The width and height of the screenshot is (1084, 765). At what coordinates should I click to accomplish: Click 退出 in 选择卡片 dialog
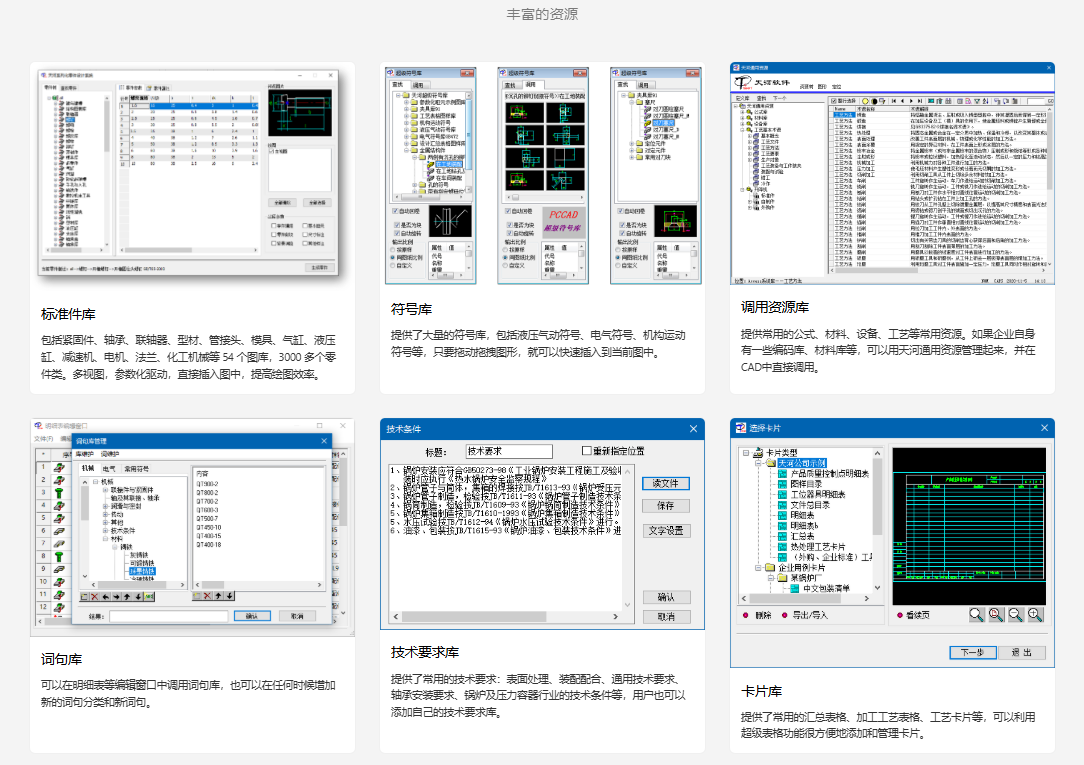coord(1021,652)
